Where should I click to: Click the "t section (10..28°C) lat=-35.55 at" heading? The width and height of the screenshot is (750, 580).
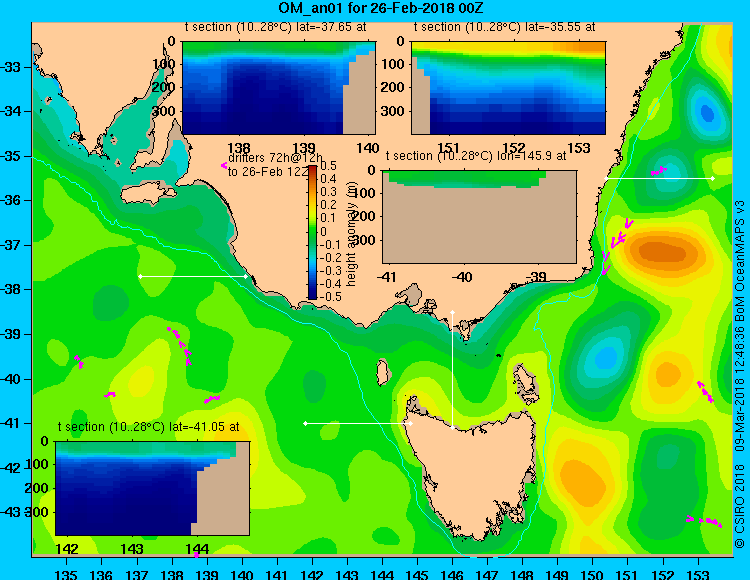pos(504,27)
